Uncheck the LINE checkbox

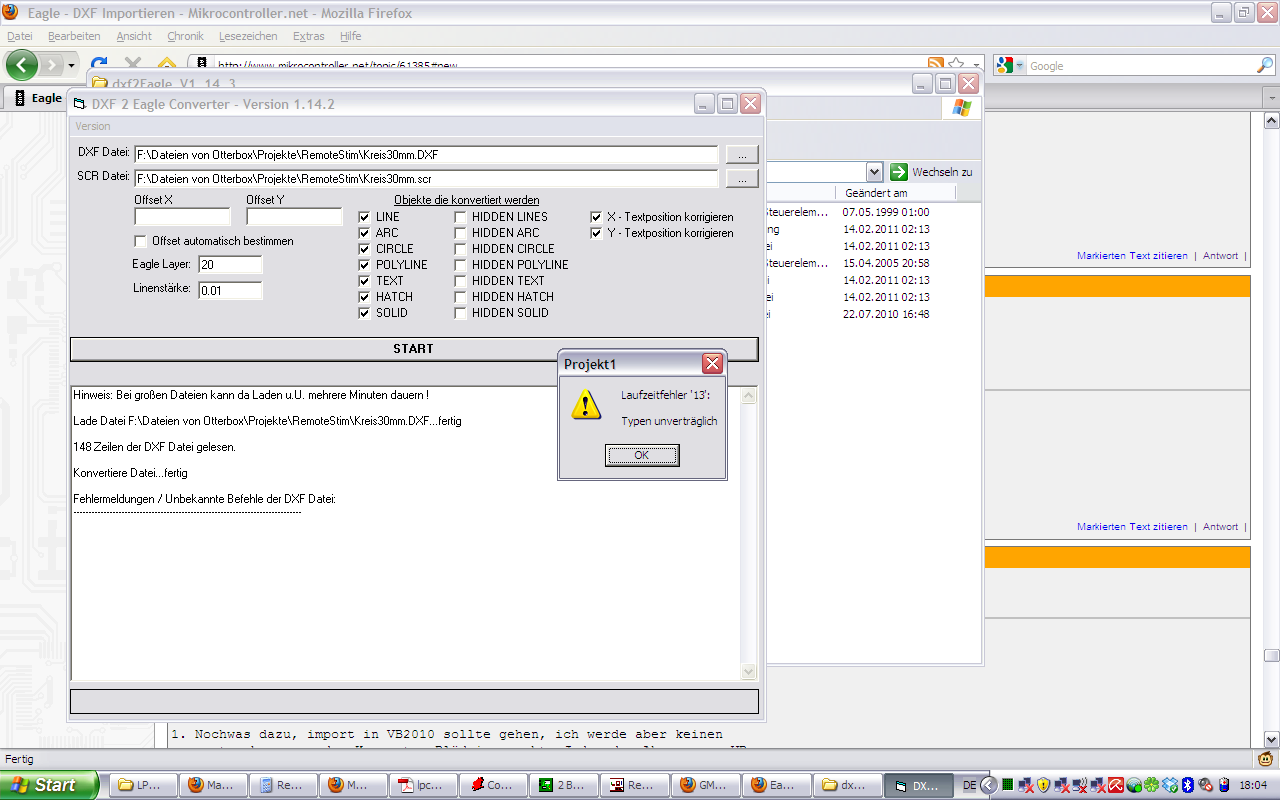[x=365, y=217]
